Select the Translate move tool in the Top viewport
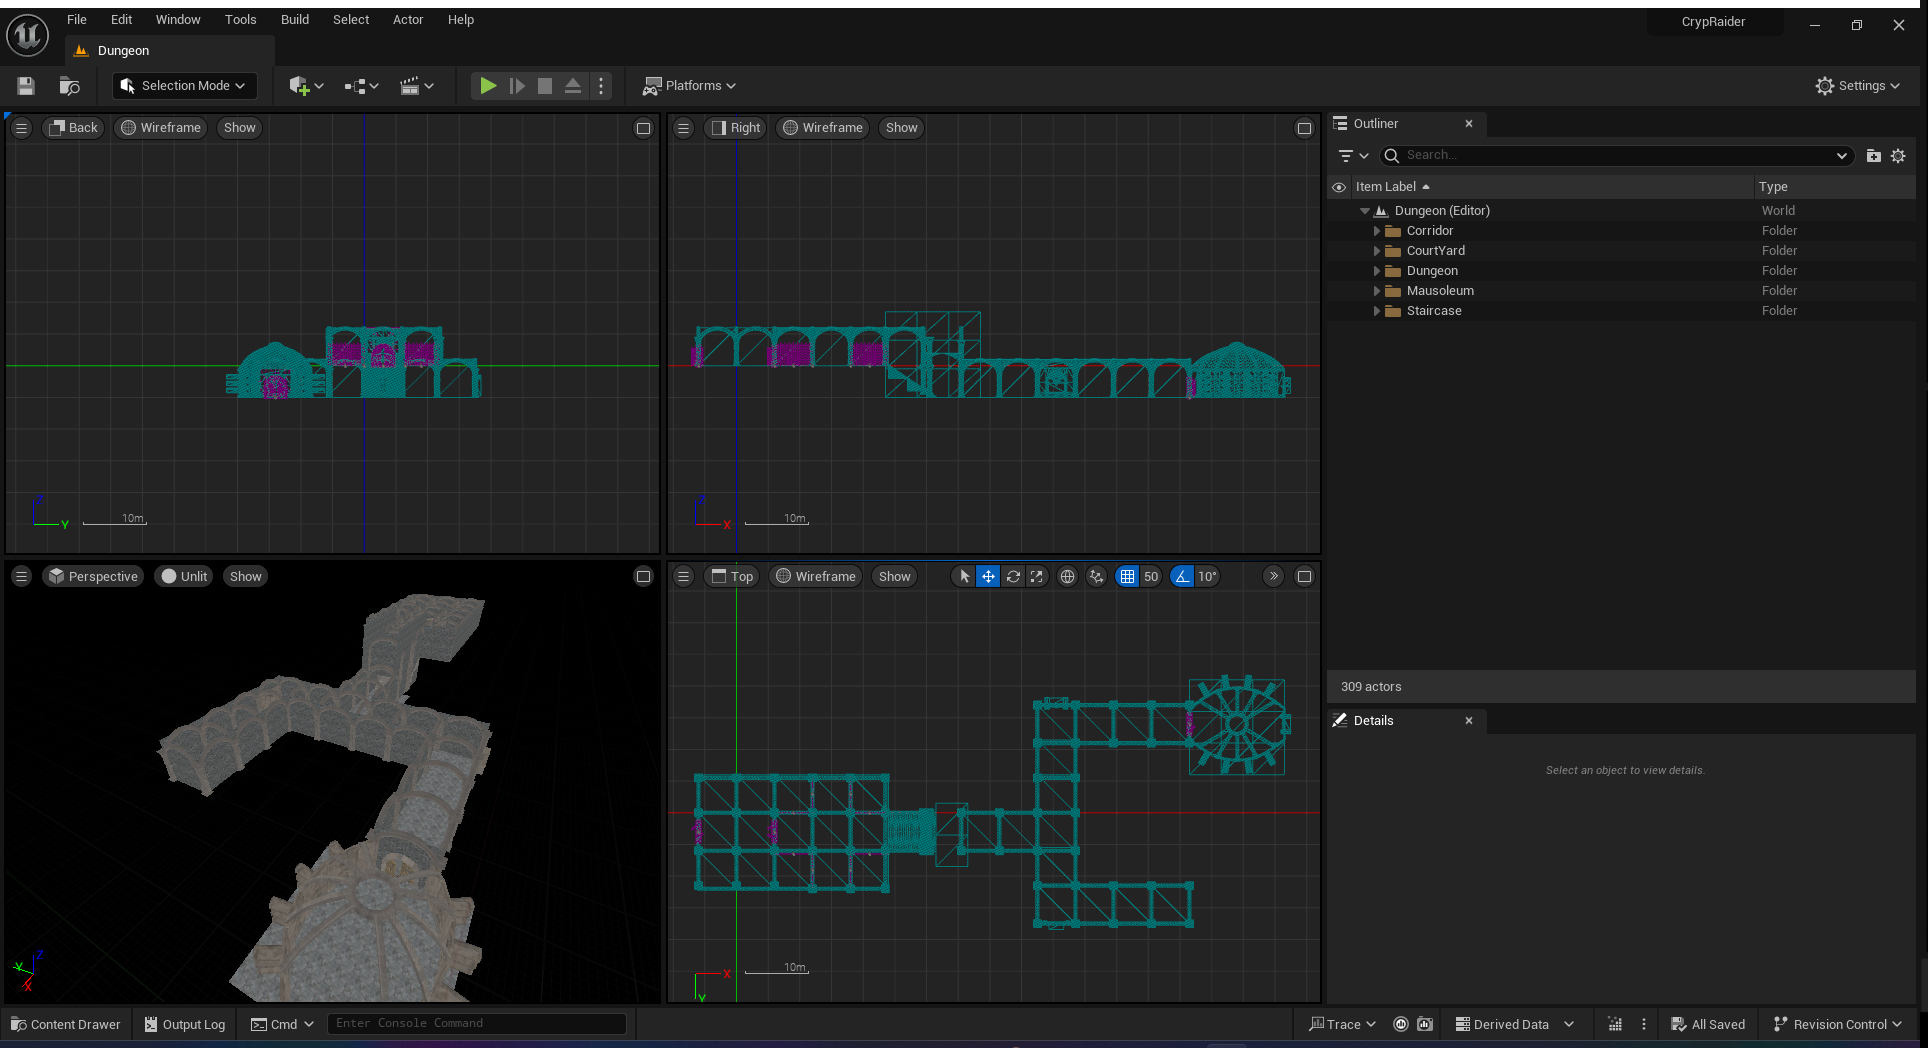The height and width of the screenshot is (1048, 1928). tap(988, 576)
